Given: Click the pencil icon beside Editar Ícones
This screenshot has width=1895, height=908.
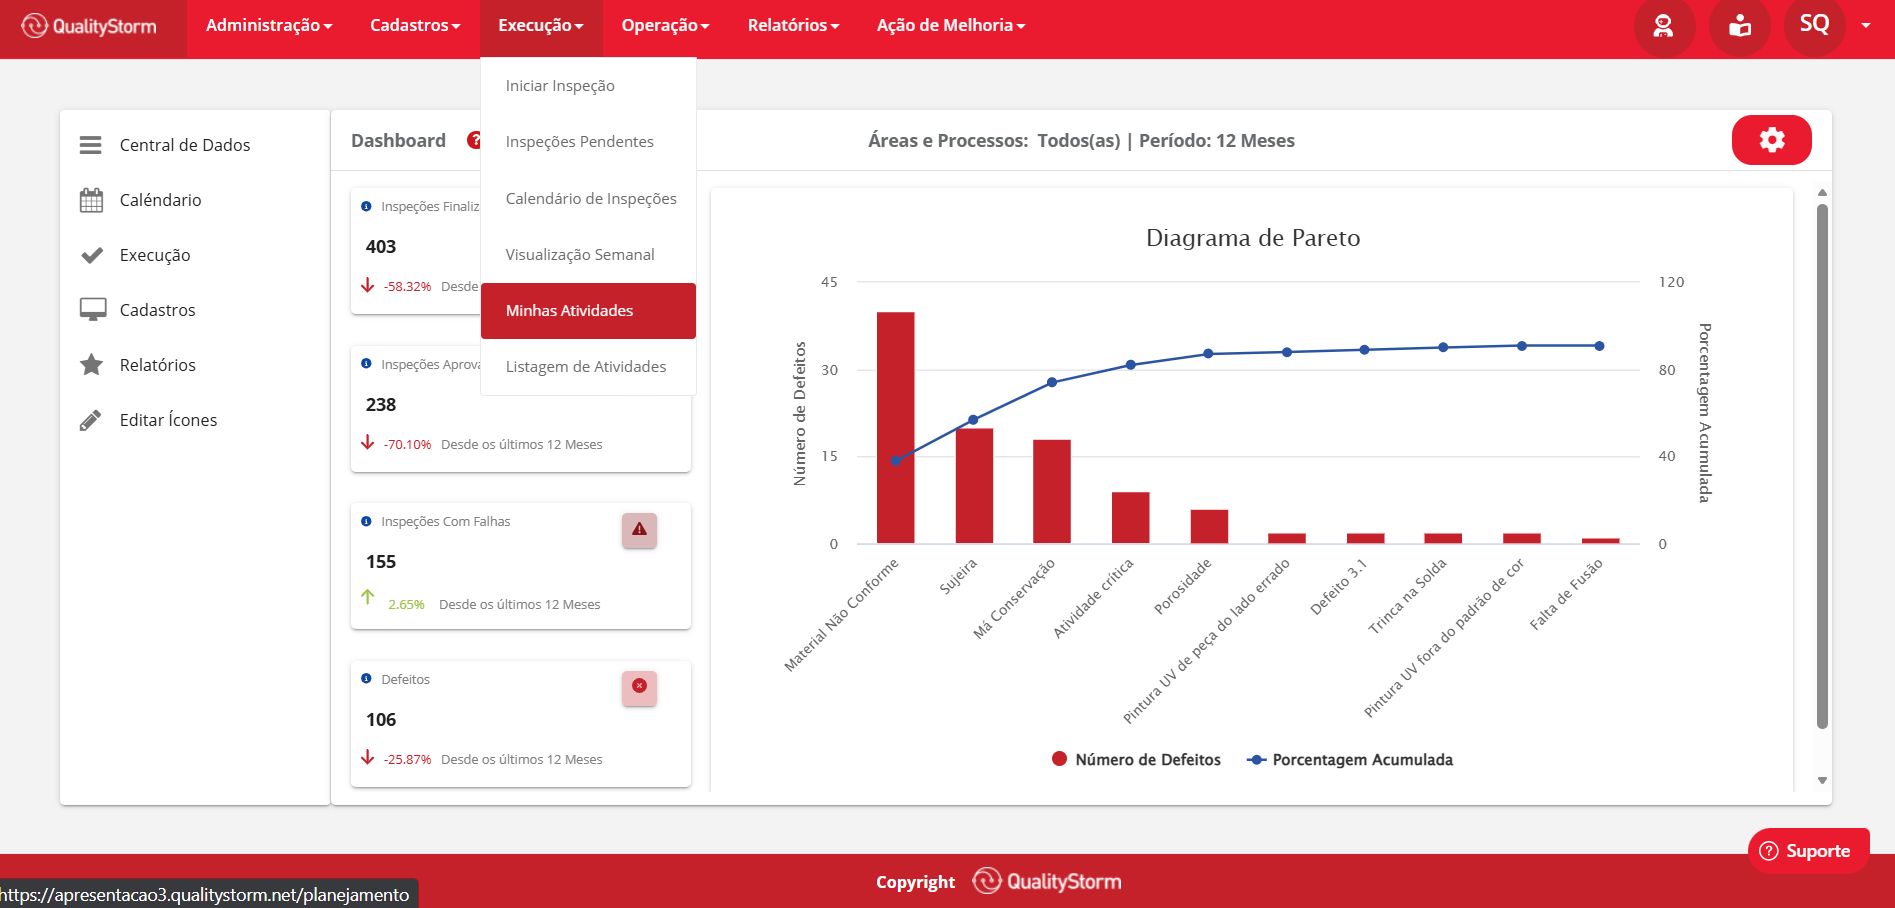Looking at the screenshot, I should click(x=91, y=420).
